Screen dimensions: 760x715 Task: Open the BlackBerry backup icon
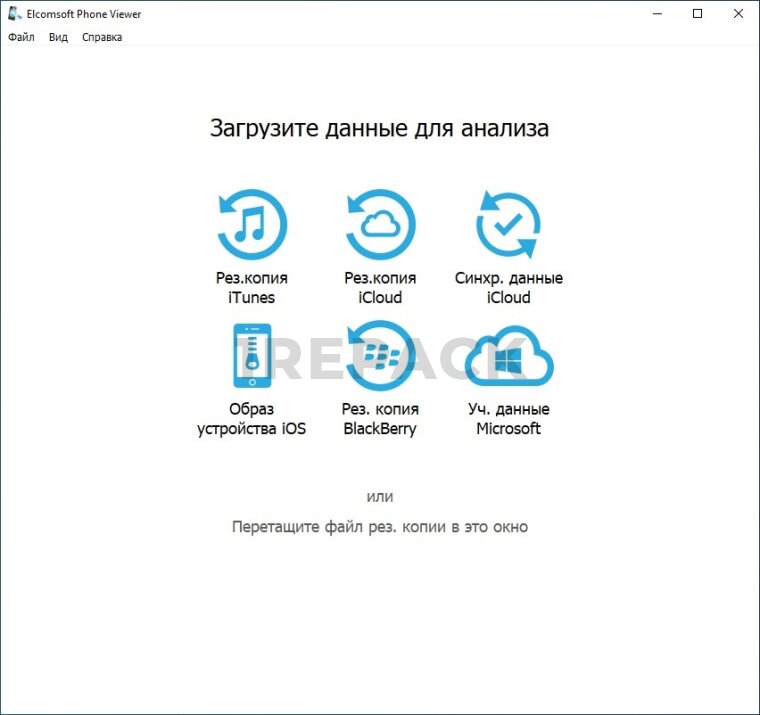coord(380,355)
